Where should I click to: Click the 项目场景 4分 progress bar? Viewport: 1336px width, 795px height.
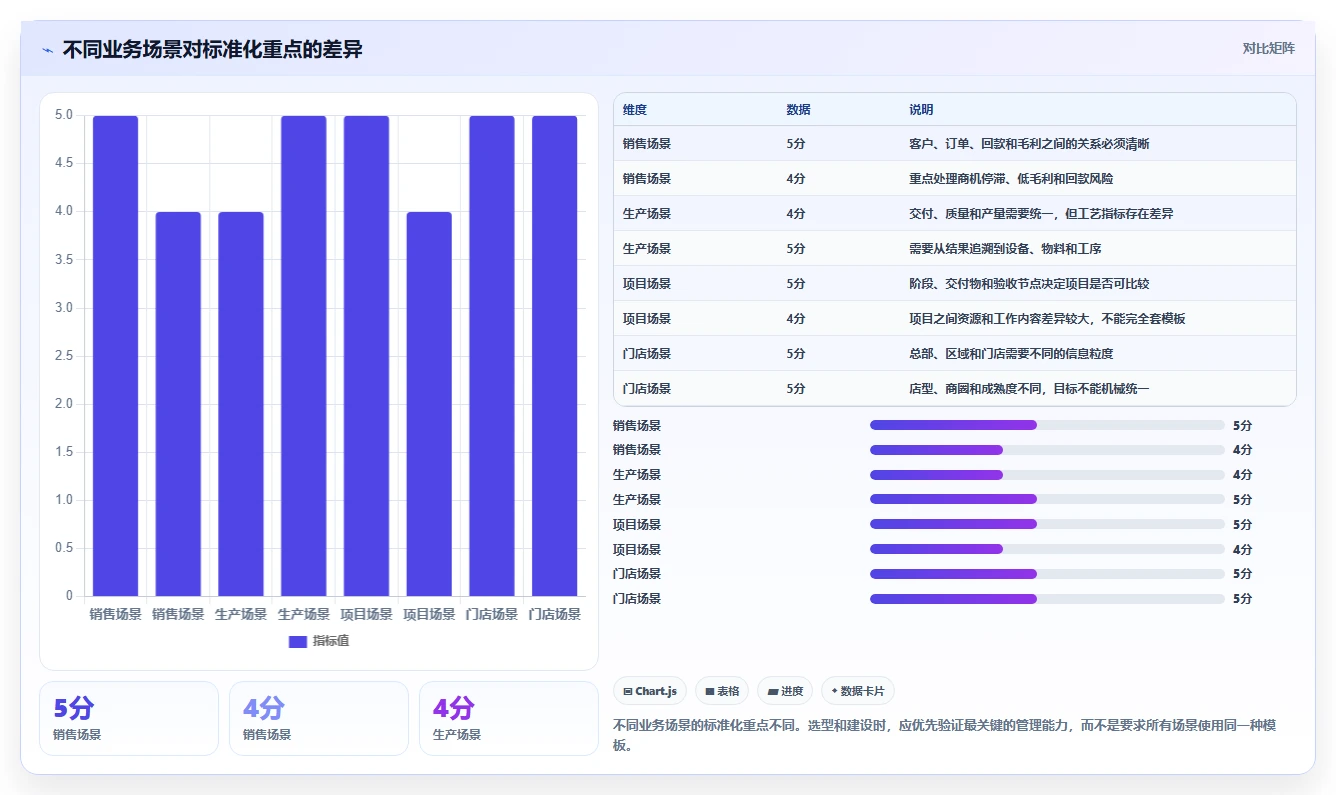(1047, 549)
